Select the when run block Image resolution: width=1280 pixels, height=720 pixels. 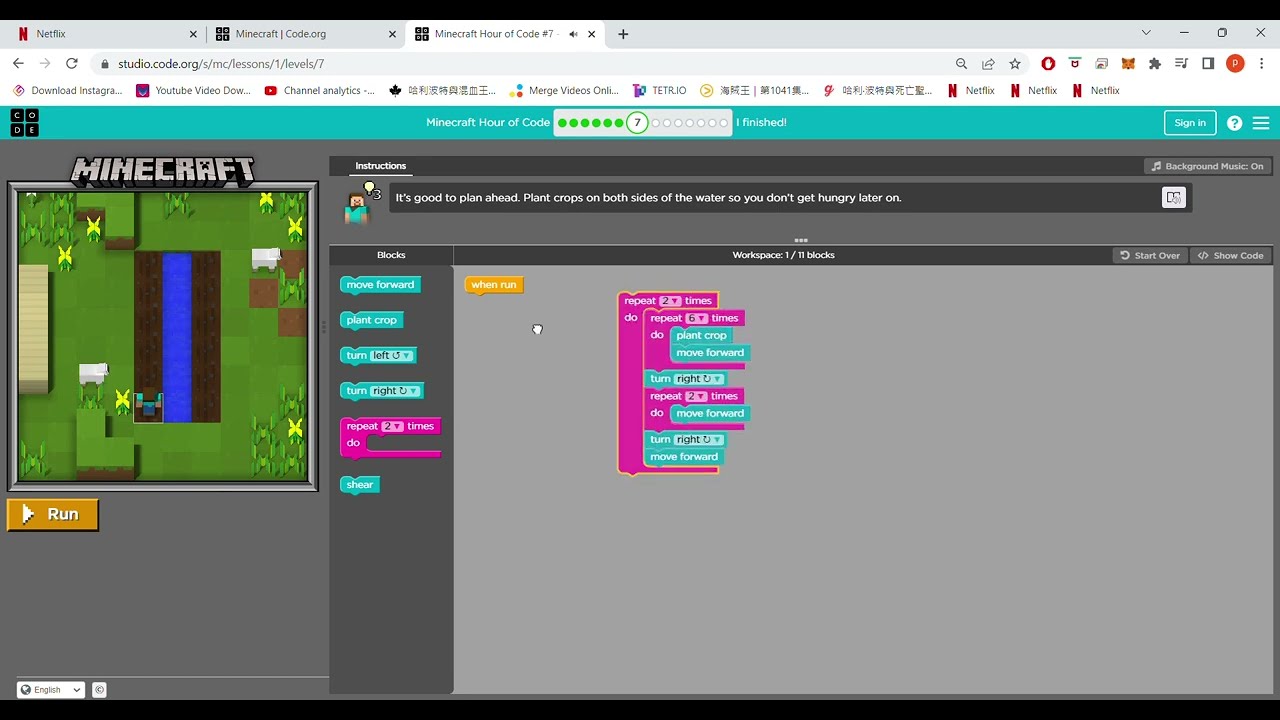(494, 285)
